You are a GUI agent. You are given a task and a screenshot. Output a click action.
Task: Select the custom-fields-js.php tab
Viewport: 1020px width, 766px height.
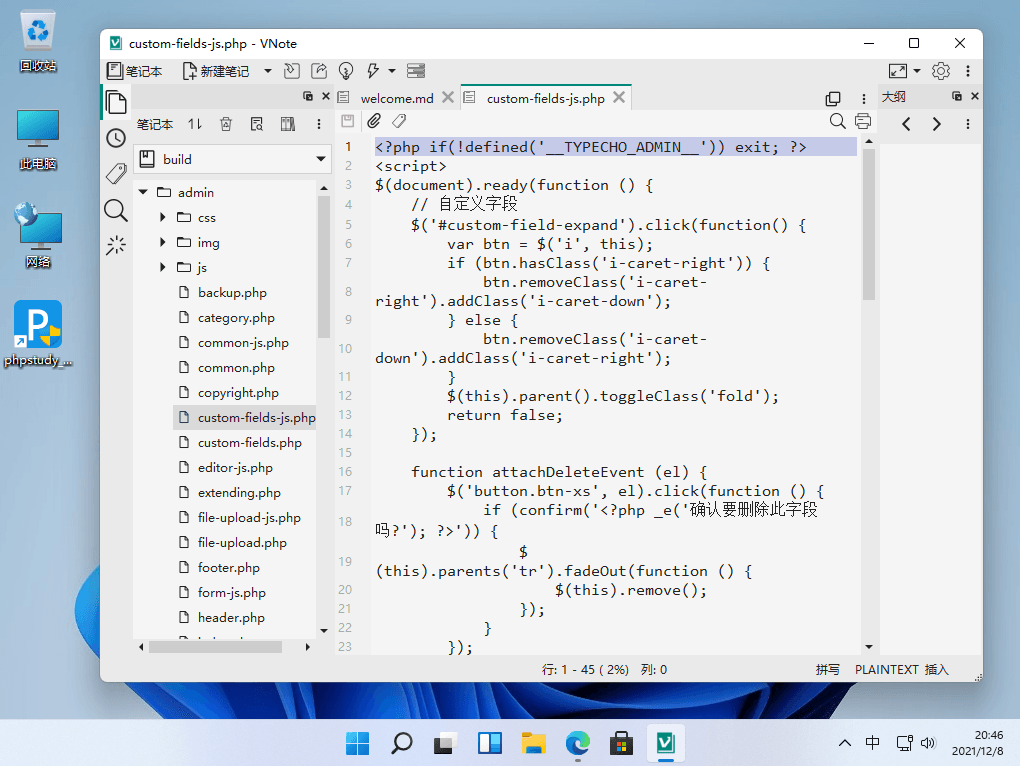[x=545, y=98]
